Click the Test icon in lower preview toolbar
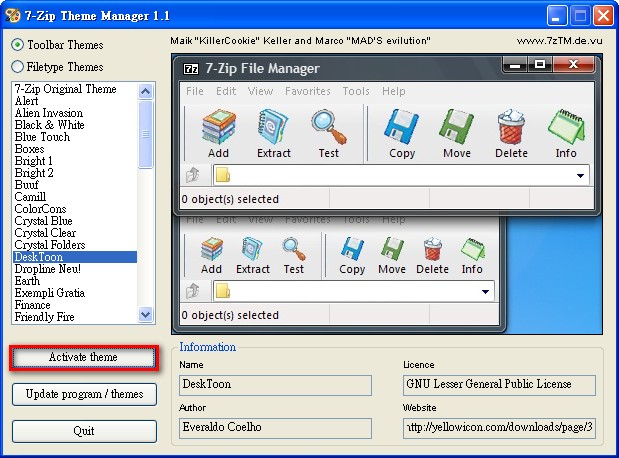The height and width of the screenshot is (458, 619). [x=294, y=249]
